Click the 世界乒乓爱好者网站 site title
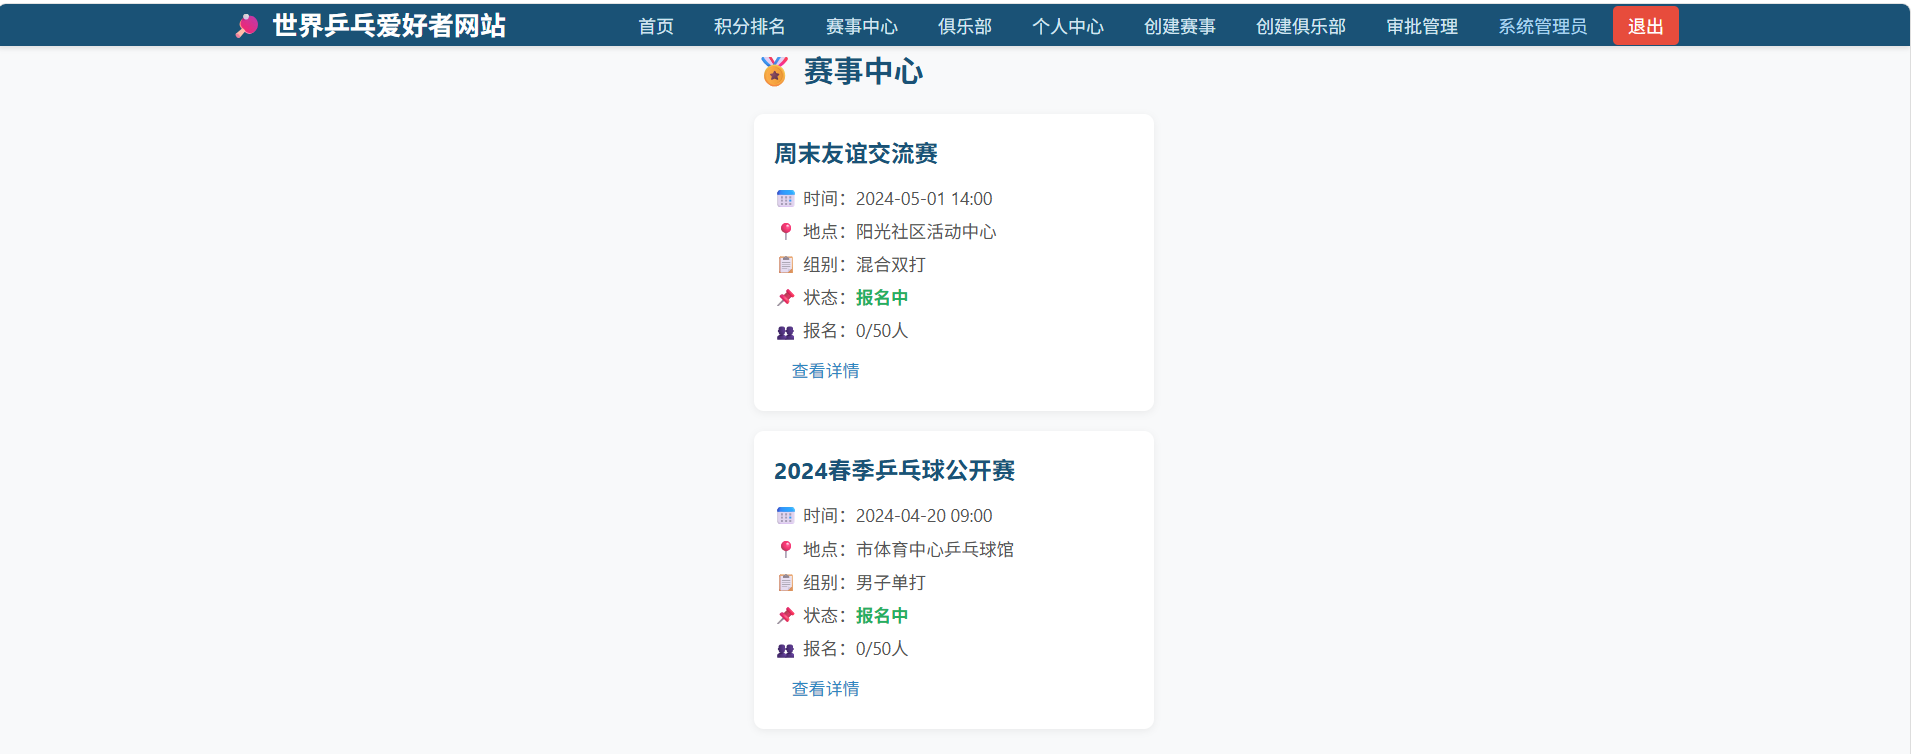The image size is (1912, 754). (x=389, y=26)
